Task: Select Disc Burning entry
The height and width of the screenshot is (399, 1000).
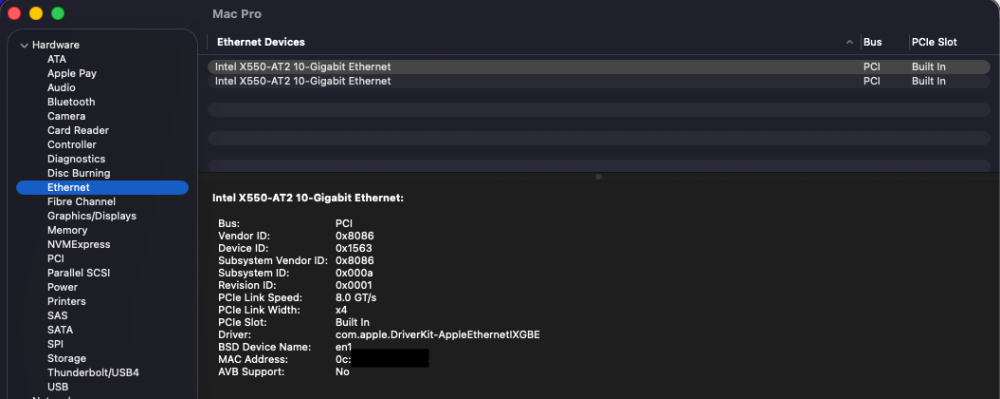Action: 78,173
